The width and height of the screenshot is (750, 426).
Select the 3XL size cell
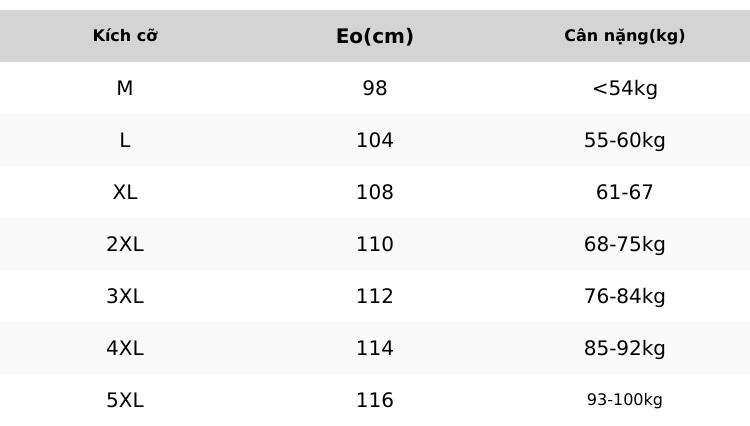click(125, 296)
